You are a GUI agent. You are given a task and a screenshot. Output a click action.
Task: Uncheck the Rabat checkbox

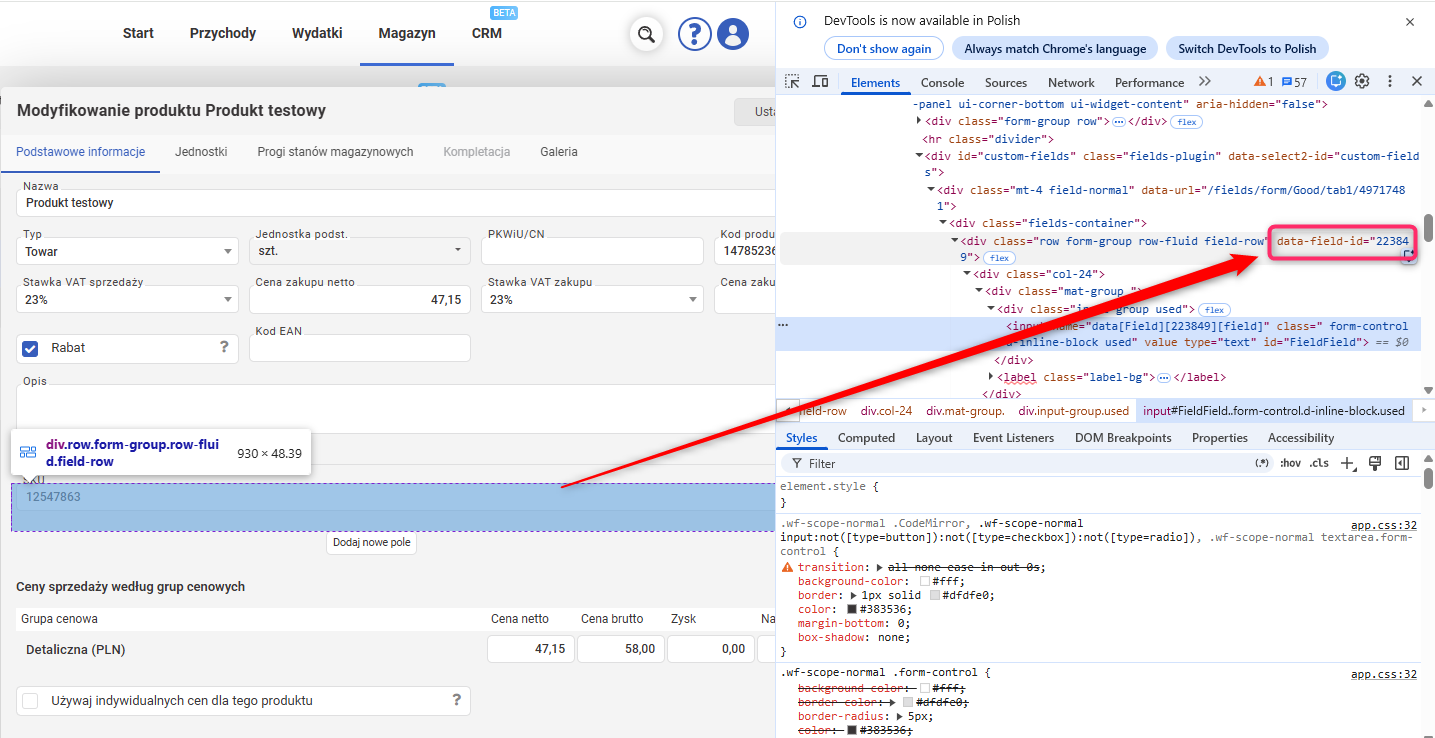tap(30, 348)
